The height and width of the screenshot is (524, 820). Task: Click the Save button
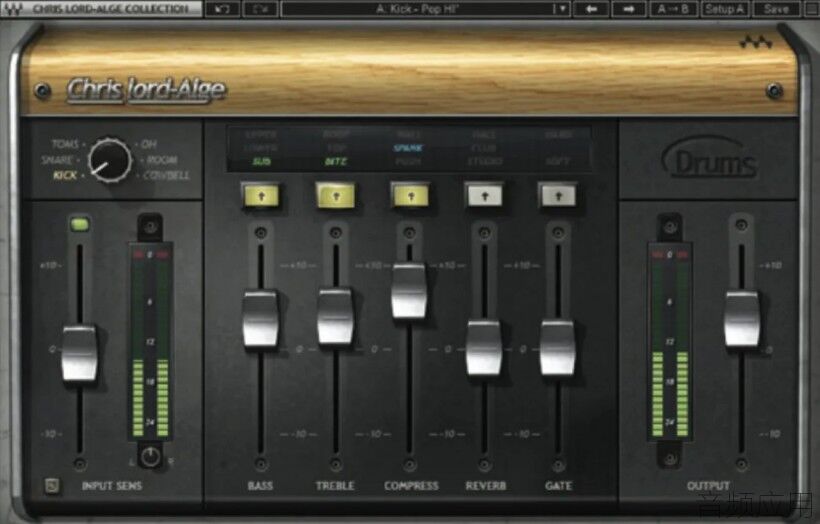777,9
